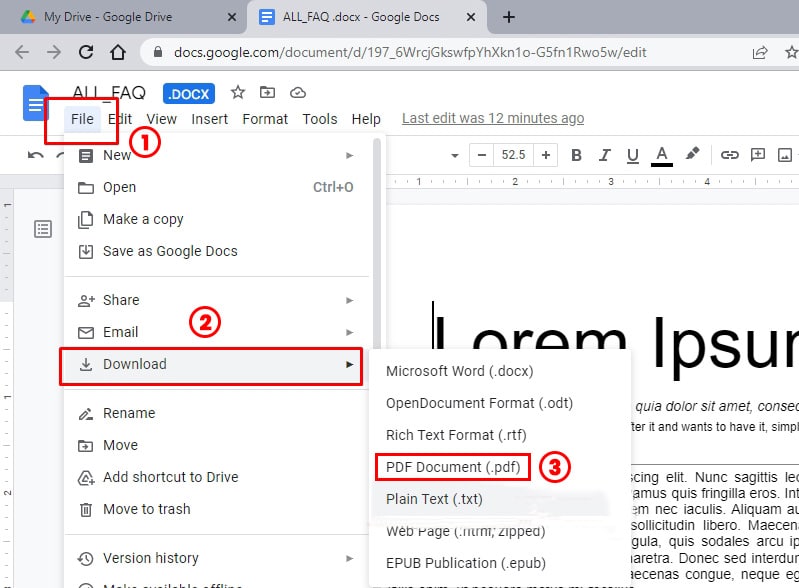Click the Bold formatting icon

click(x=576, y=155)
